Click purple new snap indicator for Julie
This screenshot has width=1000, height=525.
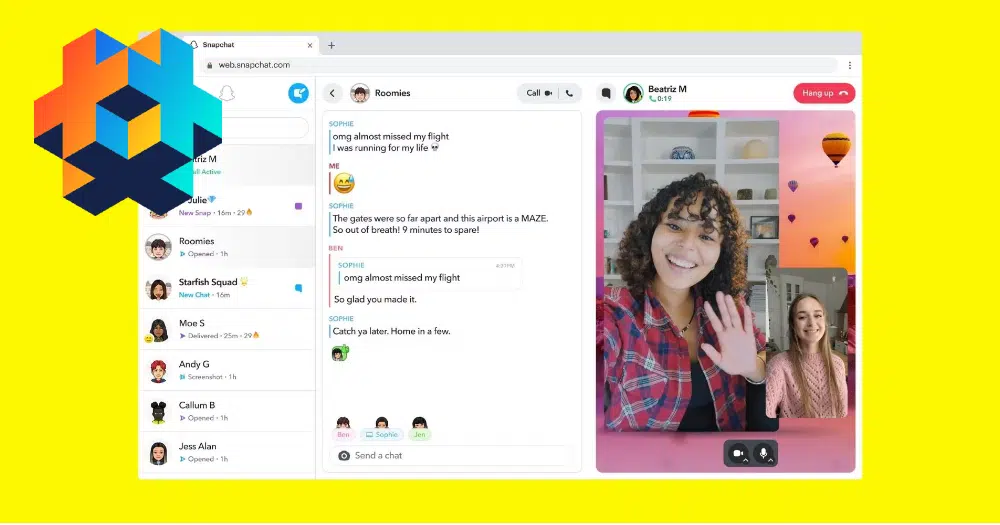(298, 206)
